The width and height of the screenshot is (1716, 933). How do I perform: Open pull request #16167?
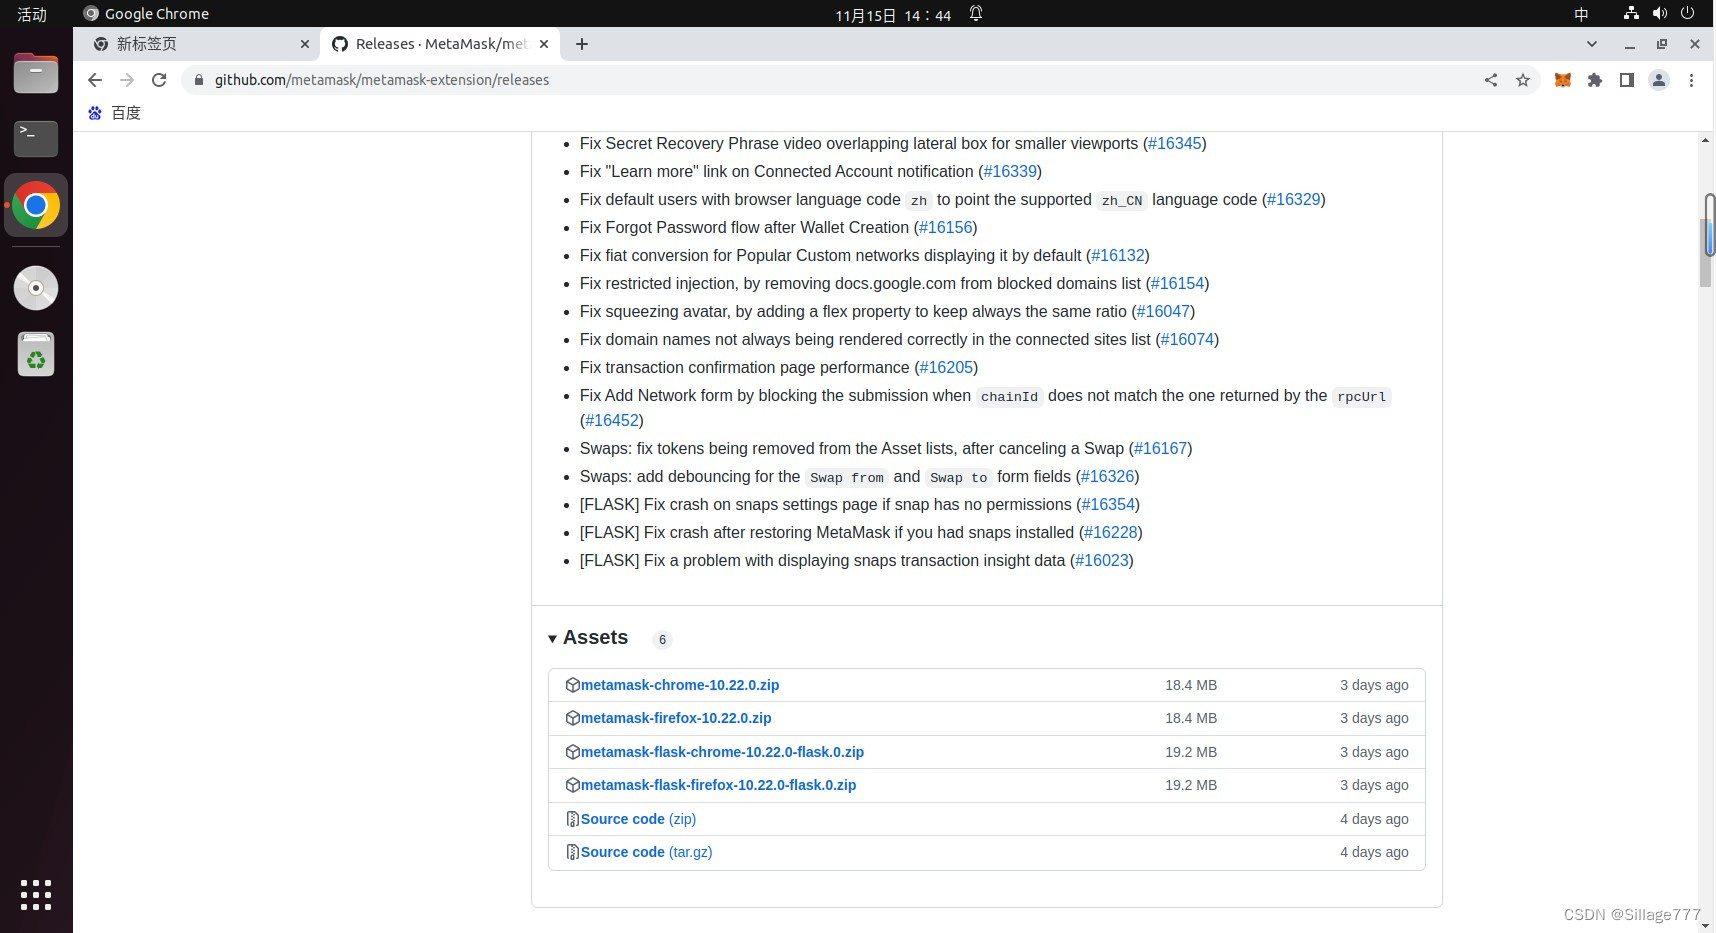(x=1160, y=449)
